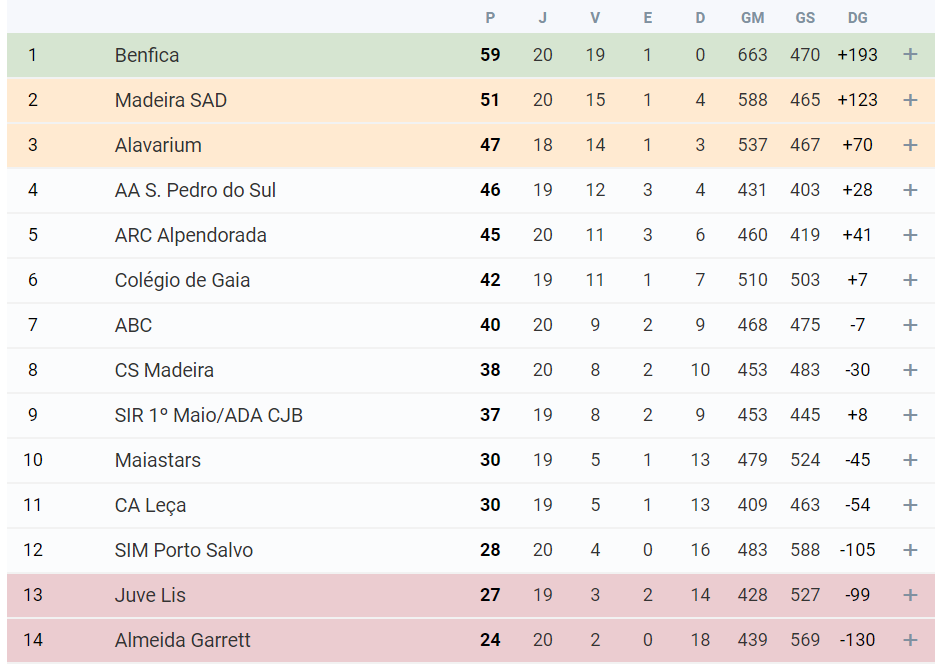Click the GM column header

(x=752, y=18)
